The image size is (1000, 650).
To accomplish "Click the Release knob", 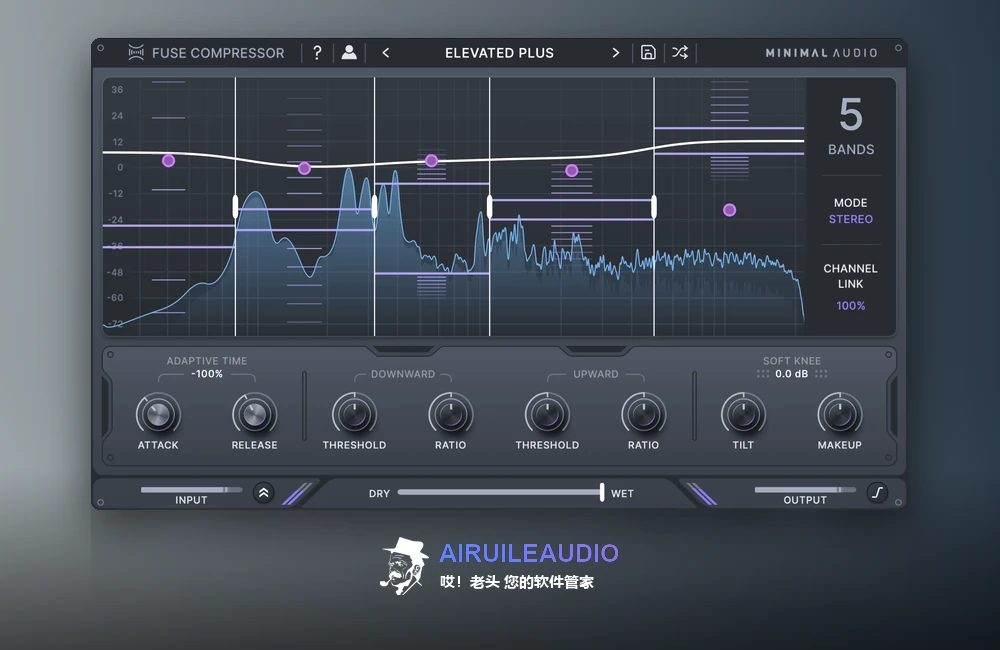I will [254, 415].
